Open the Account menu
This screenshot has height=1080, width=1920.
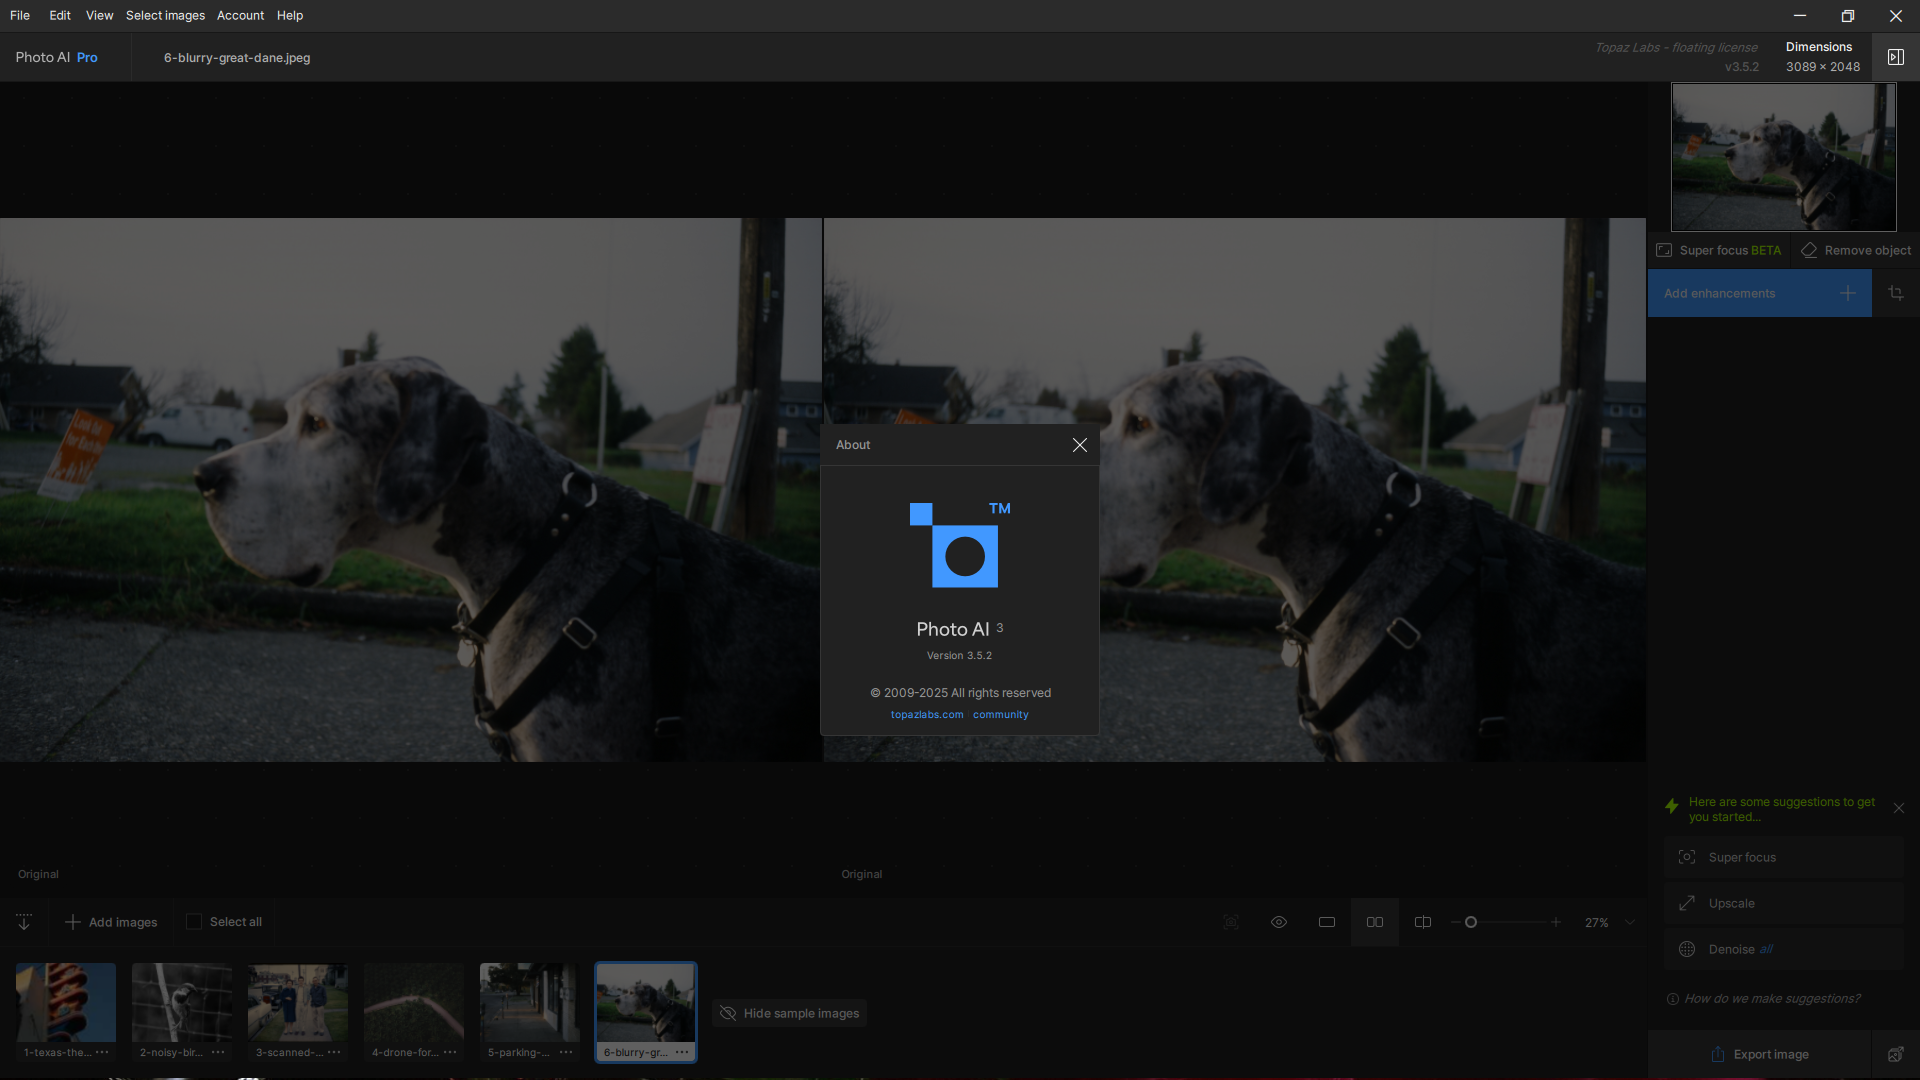240,15
